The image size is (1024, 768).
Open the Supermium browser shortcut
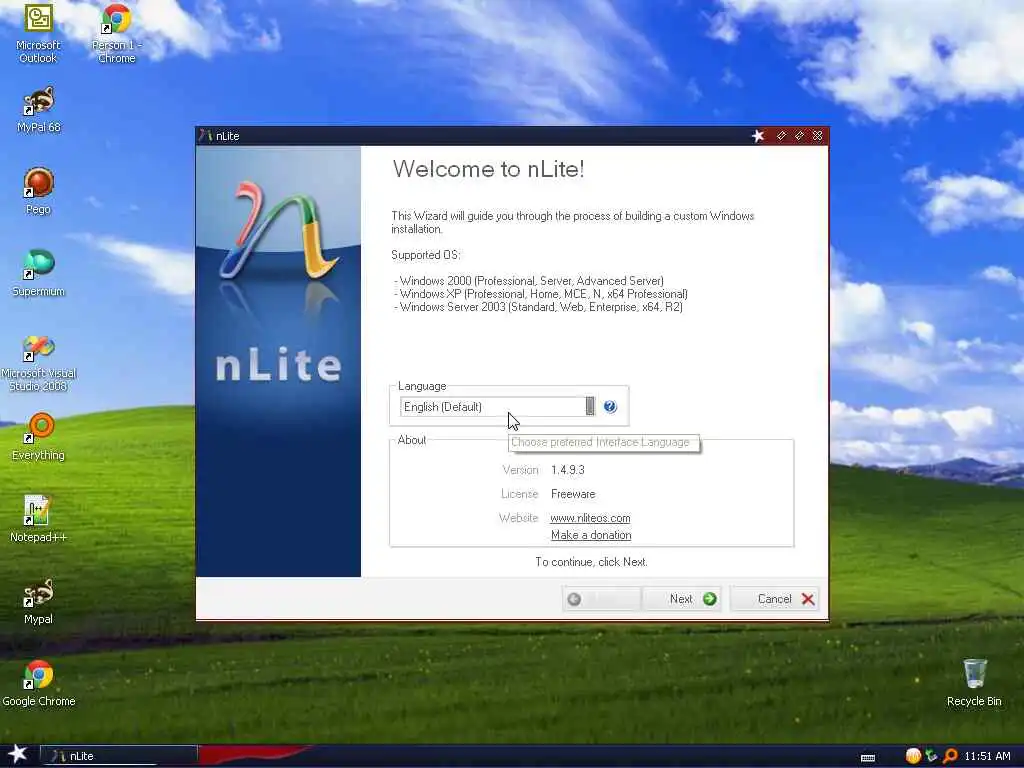click(39, 273)
